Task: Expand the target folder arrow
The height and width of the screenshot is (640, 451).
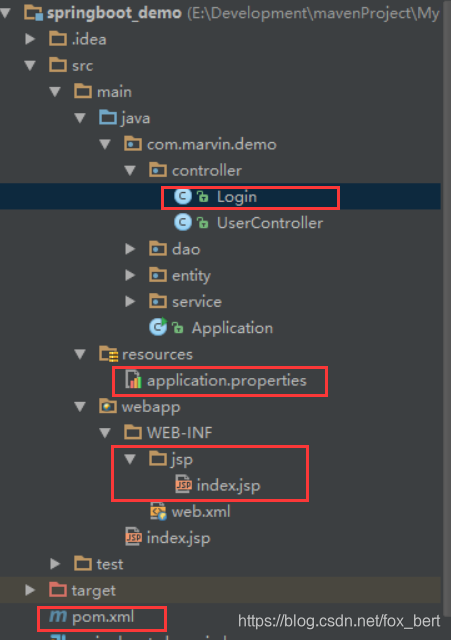Action: coord(30,590)
